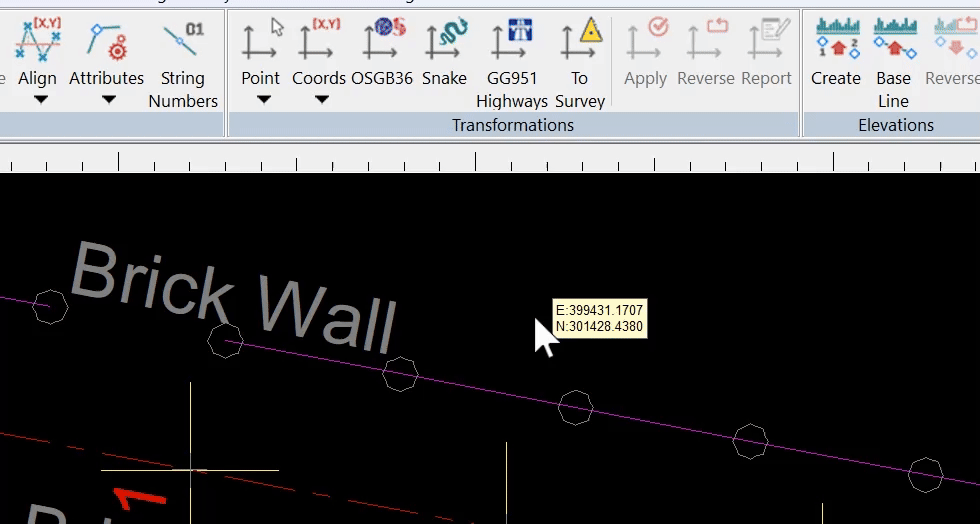Viewport: 980px width, 524px height.
Task: Expand the Attributes dropdown arrow
Action: click(x=108, y=100)
